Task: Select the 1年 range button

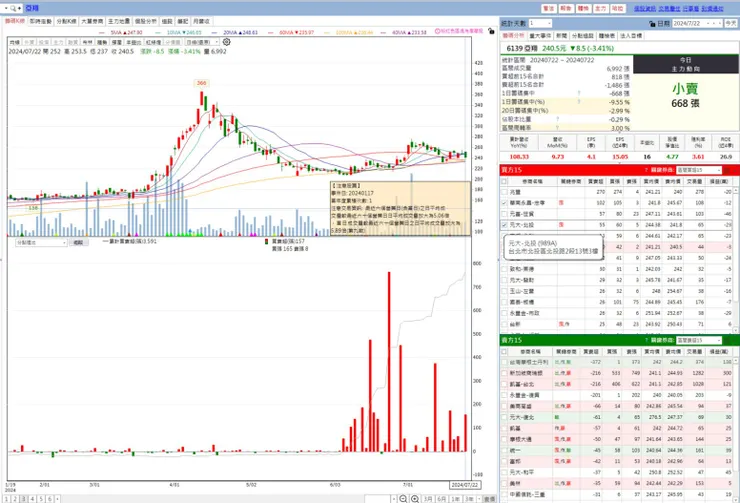Action: coord(455,499)
